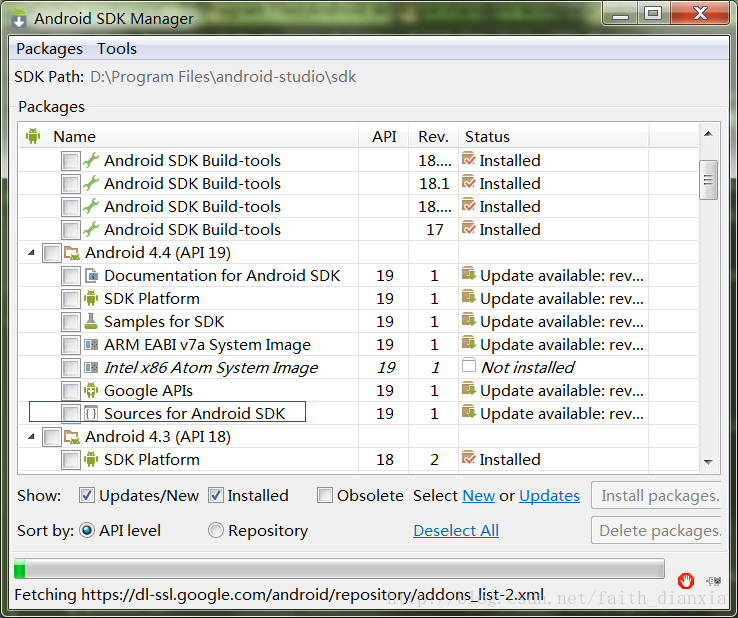Click Documentation for Android SDK document icon
Screen dimensions: 738x618
[x=91, y=275]
